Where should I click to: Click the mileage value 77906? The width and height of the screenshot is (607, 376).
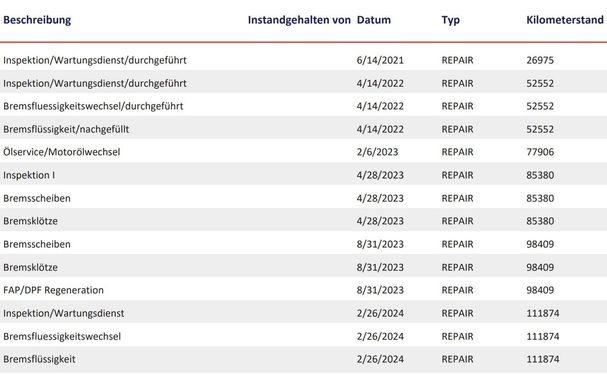point(540,152)
